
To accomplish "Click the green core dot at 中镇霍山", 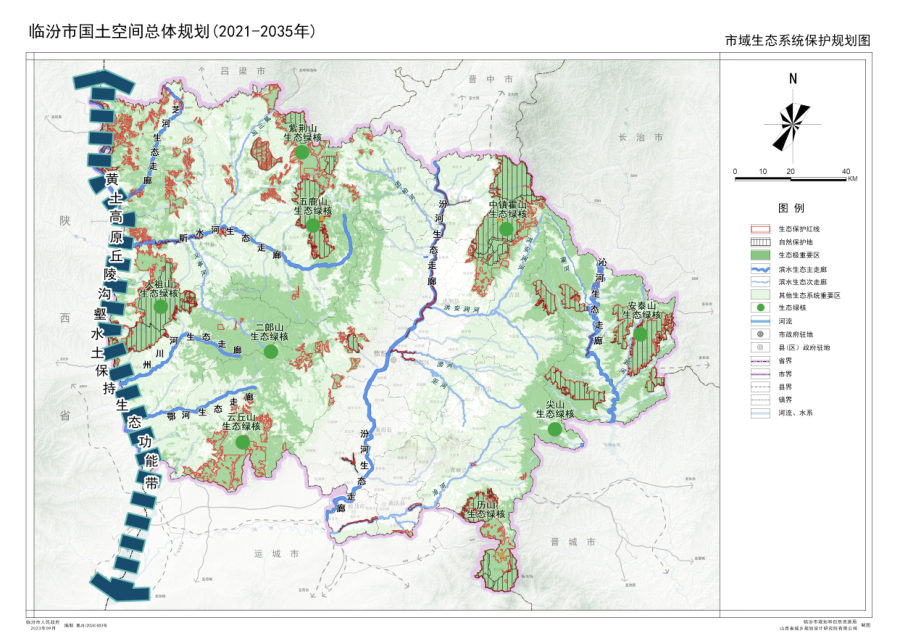I will pos(506,229).
